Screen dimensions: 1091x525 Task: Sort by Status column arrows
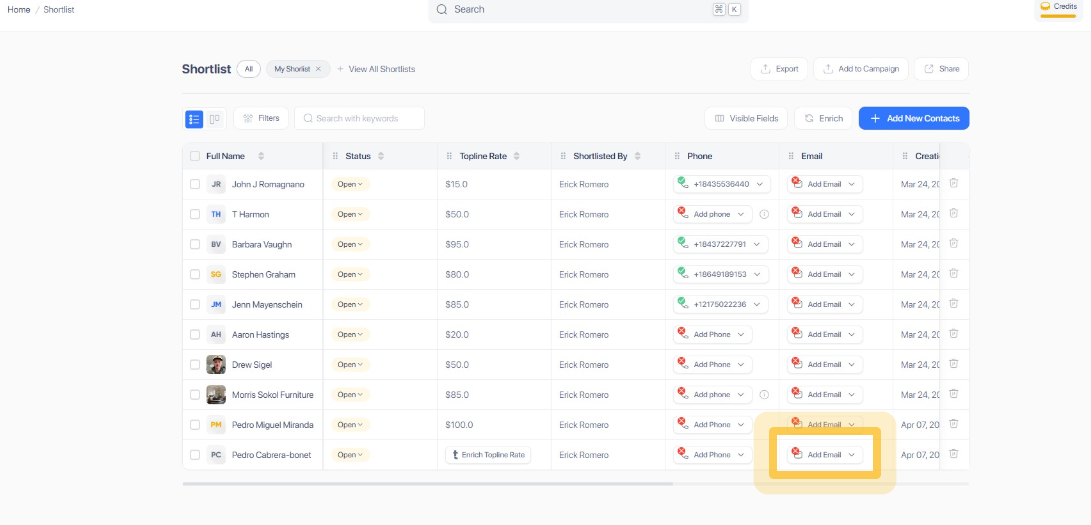[381, 156]
